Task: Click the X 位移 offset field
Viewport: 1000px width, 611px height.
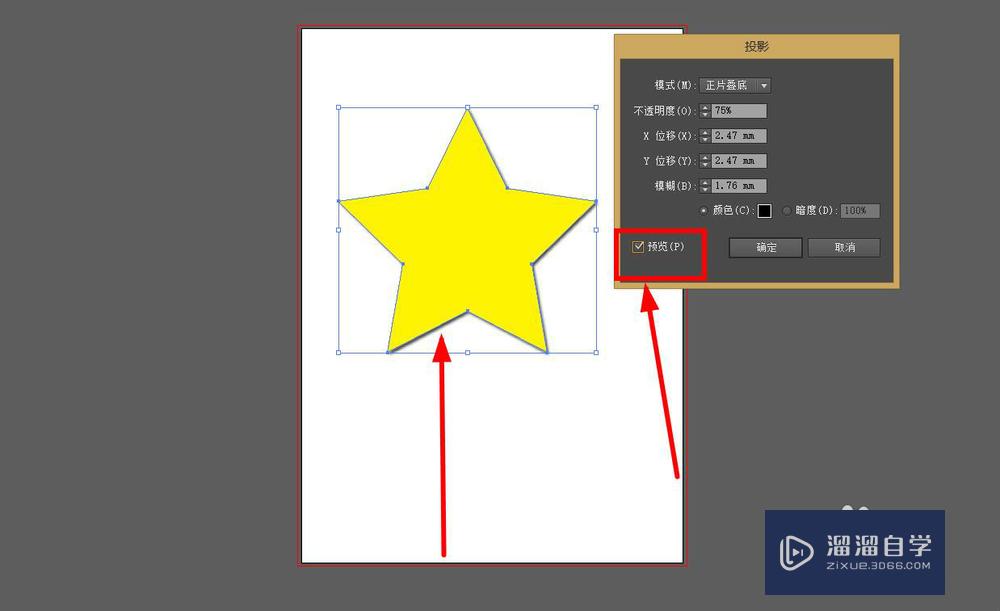Action: point(739,136)
